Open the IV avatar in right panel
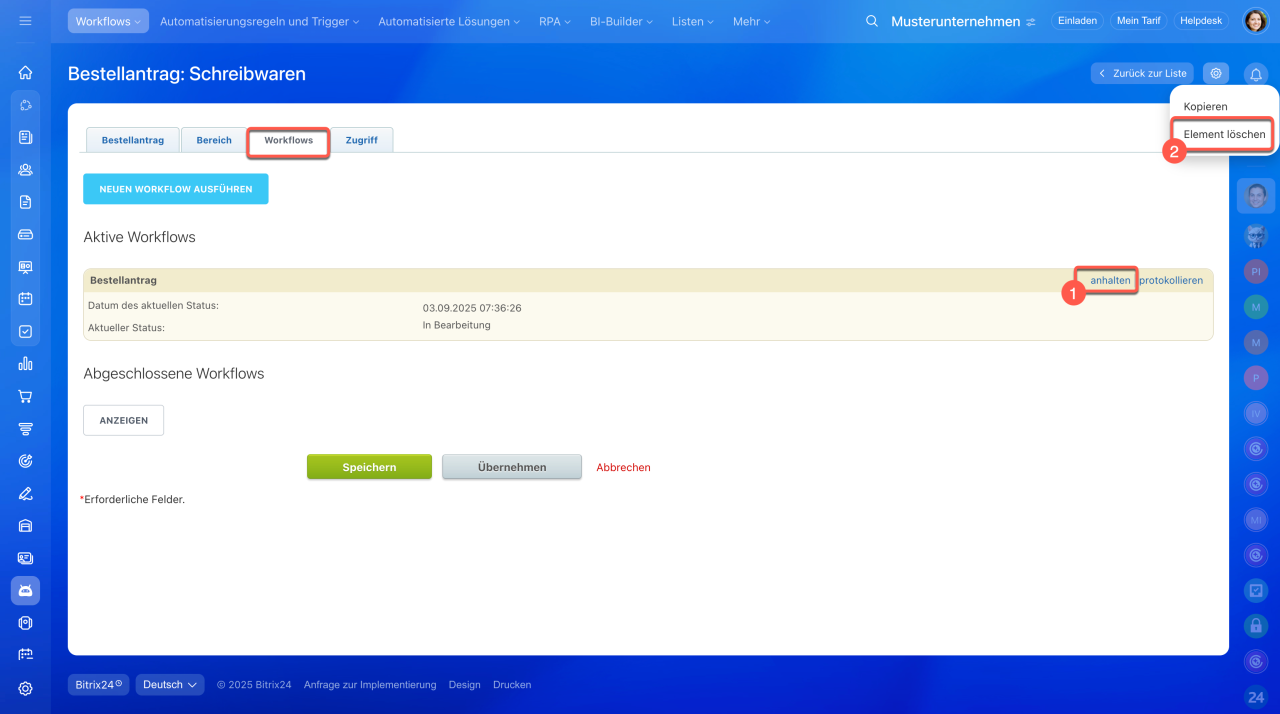 pyautogui.click(x=1256, y=413)
